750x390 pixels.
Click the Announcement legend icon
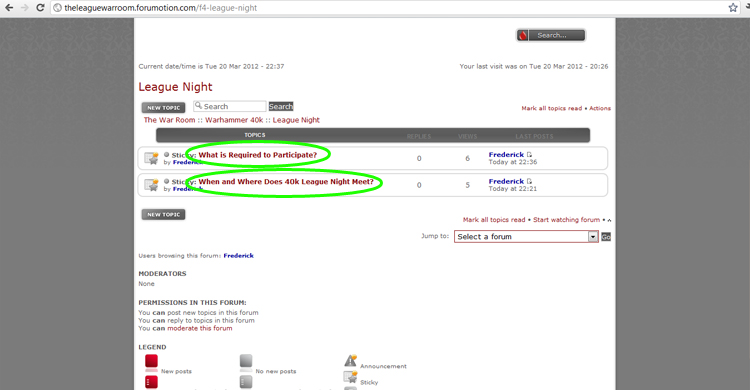(351, 360)
